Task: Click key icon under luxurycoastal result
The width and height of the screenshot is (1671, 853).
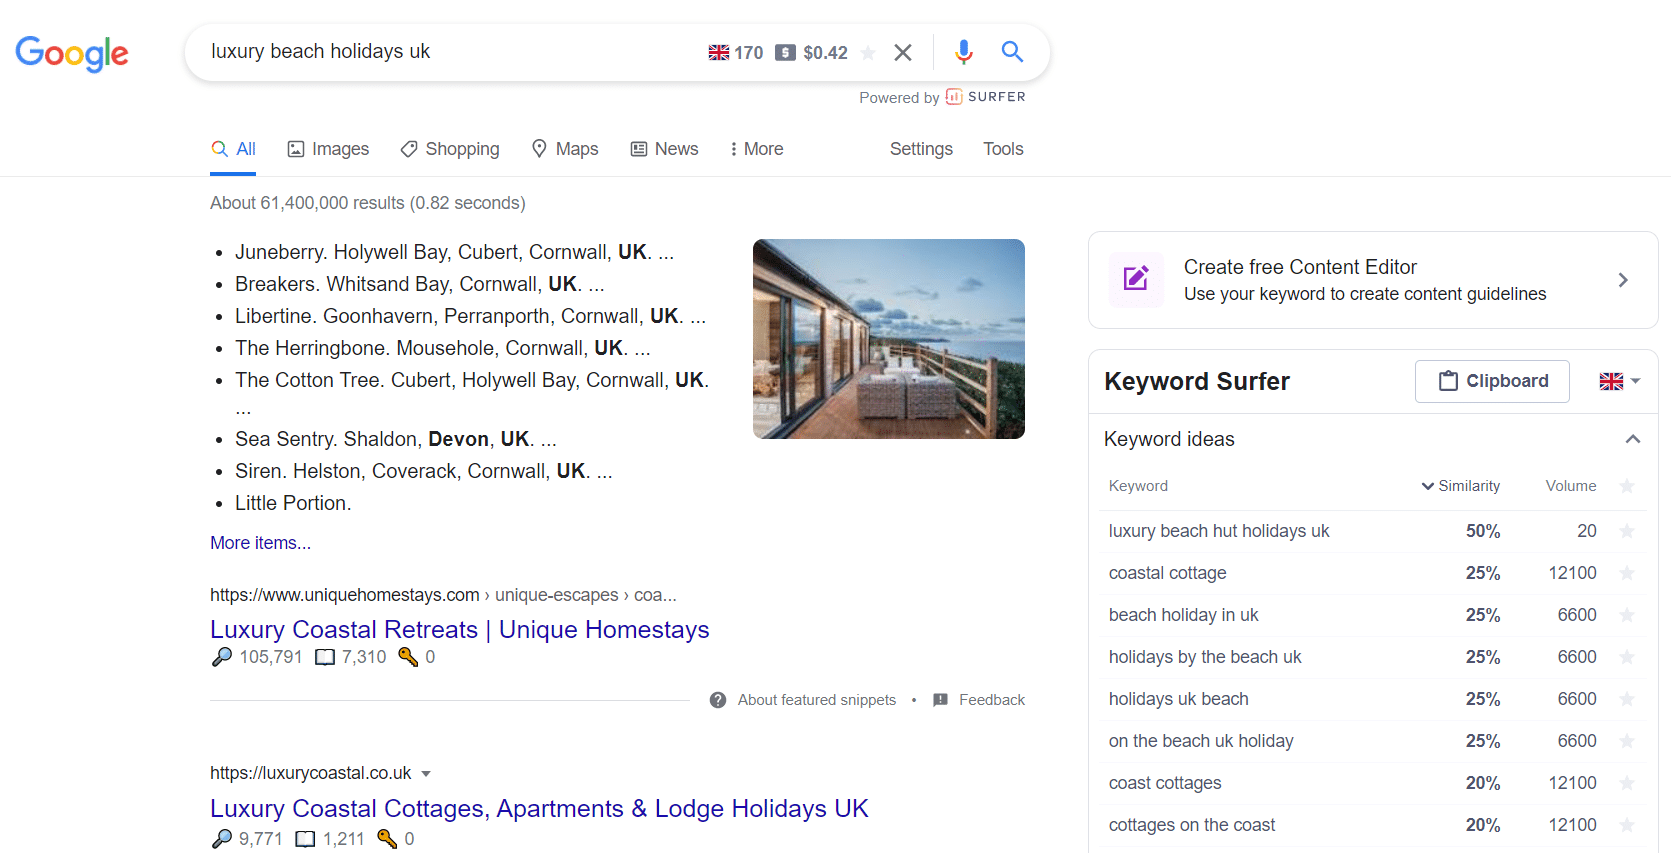Action: pos(387,839)
